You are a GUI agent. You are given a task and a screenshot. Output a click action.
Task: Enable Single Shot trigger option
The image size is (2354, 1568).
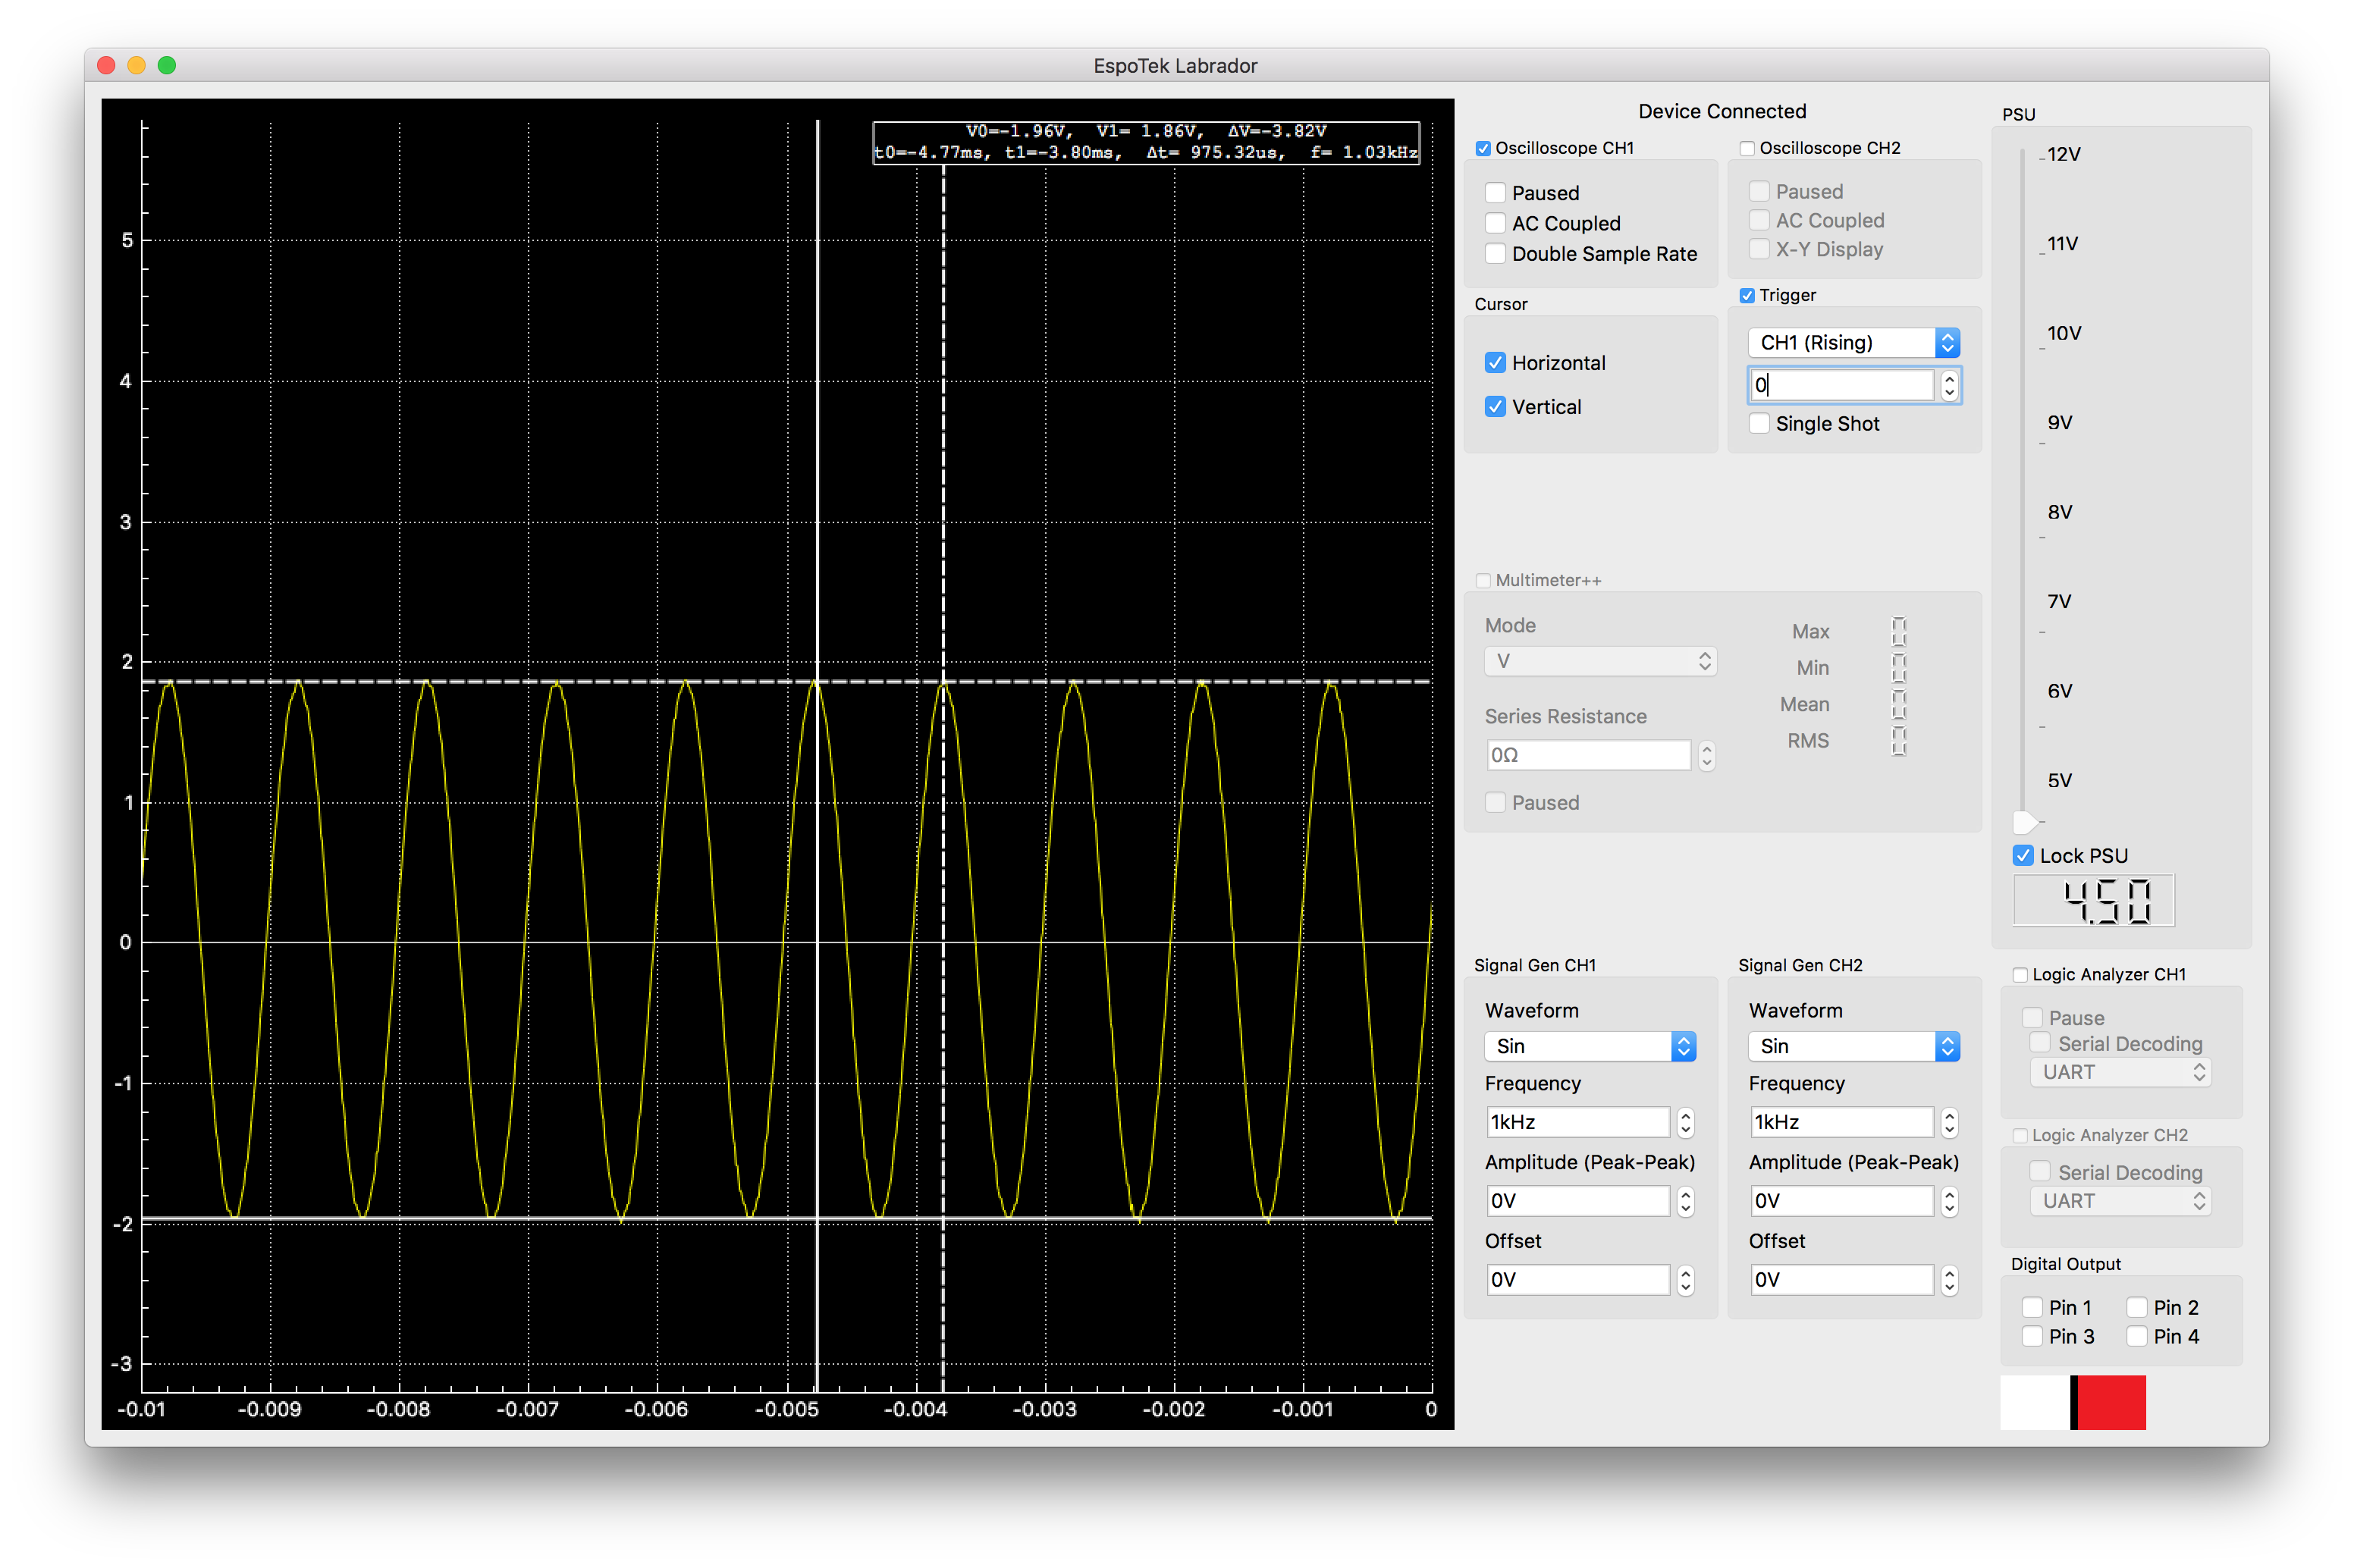(x=1759, y=424)
